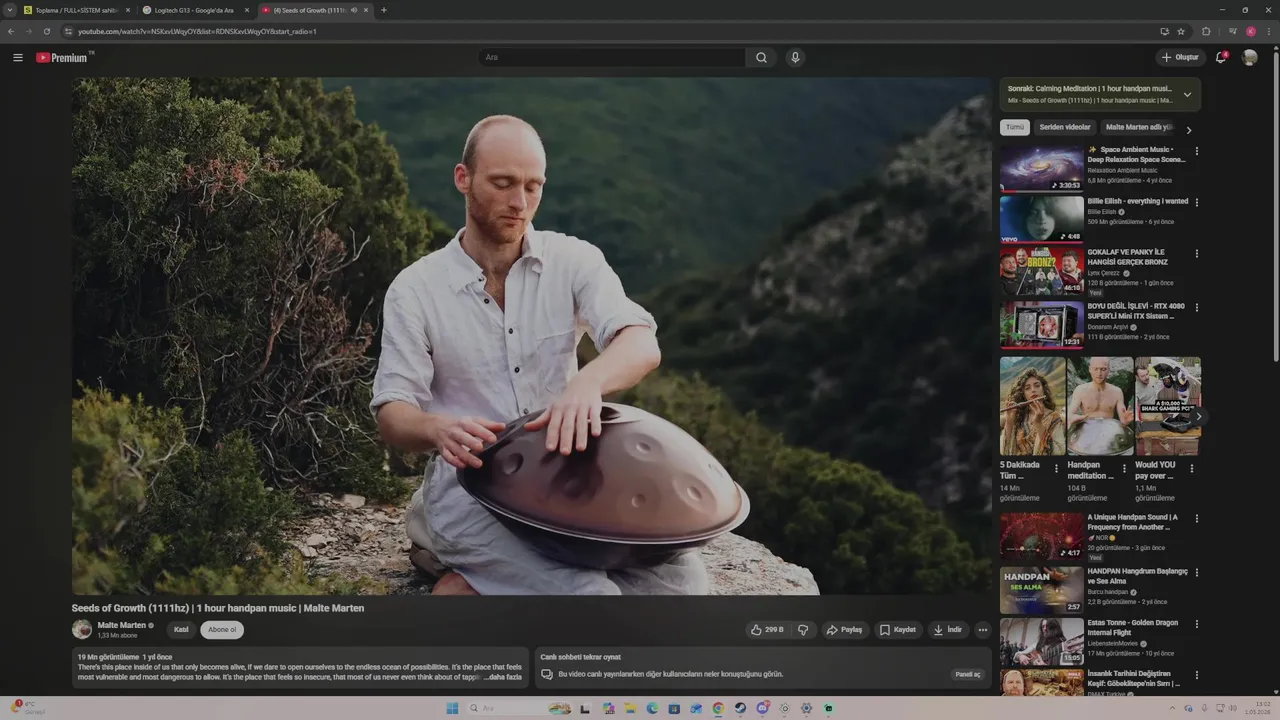Open Chrome tab search dropdown
1280x720 pixels.
point(10,10)
